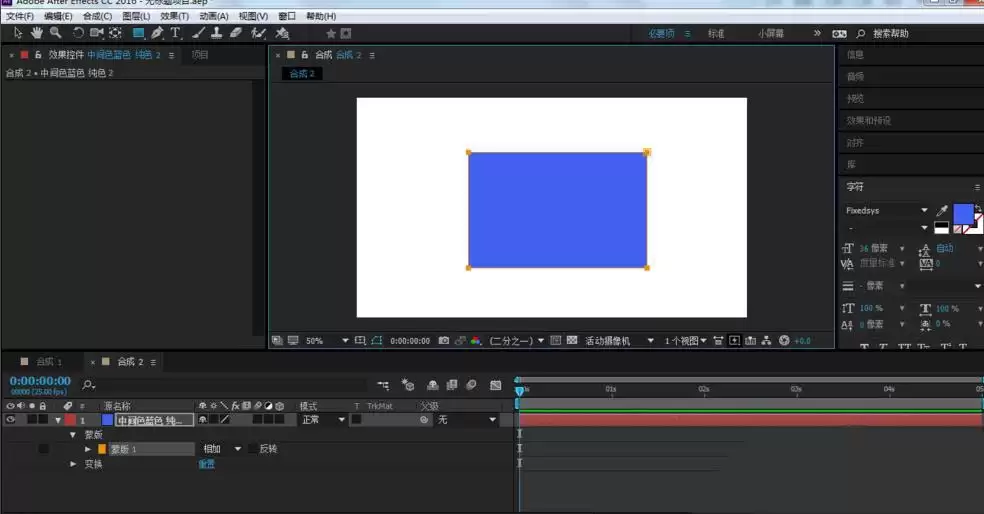Open the 标准 workspace
Screen dimensions: 984x514
click(x=716, y=33)
